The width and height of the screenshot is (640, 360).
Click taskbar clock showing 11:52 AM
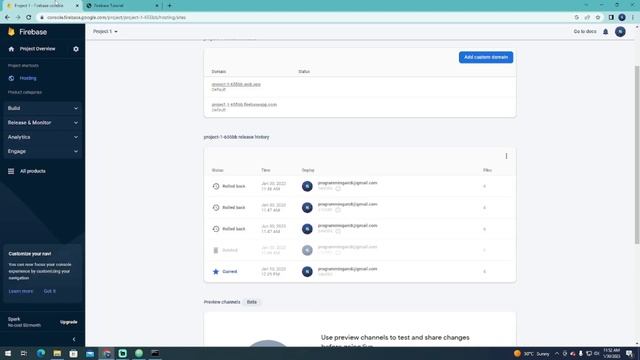click(x=611, y=353)
